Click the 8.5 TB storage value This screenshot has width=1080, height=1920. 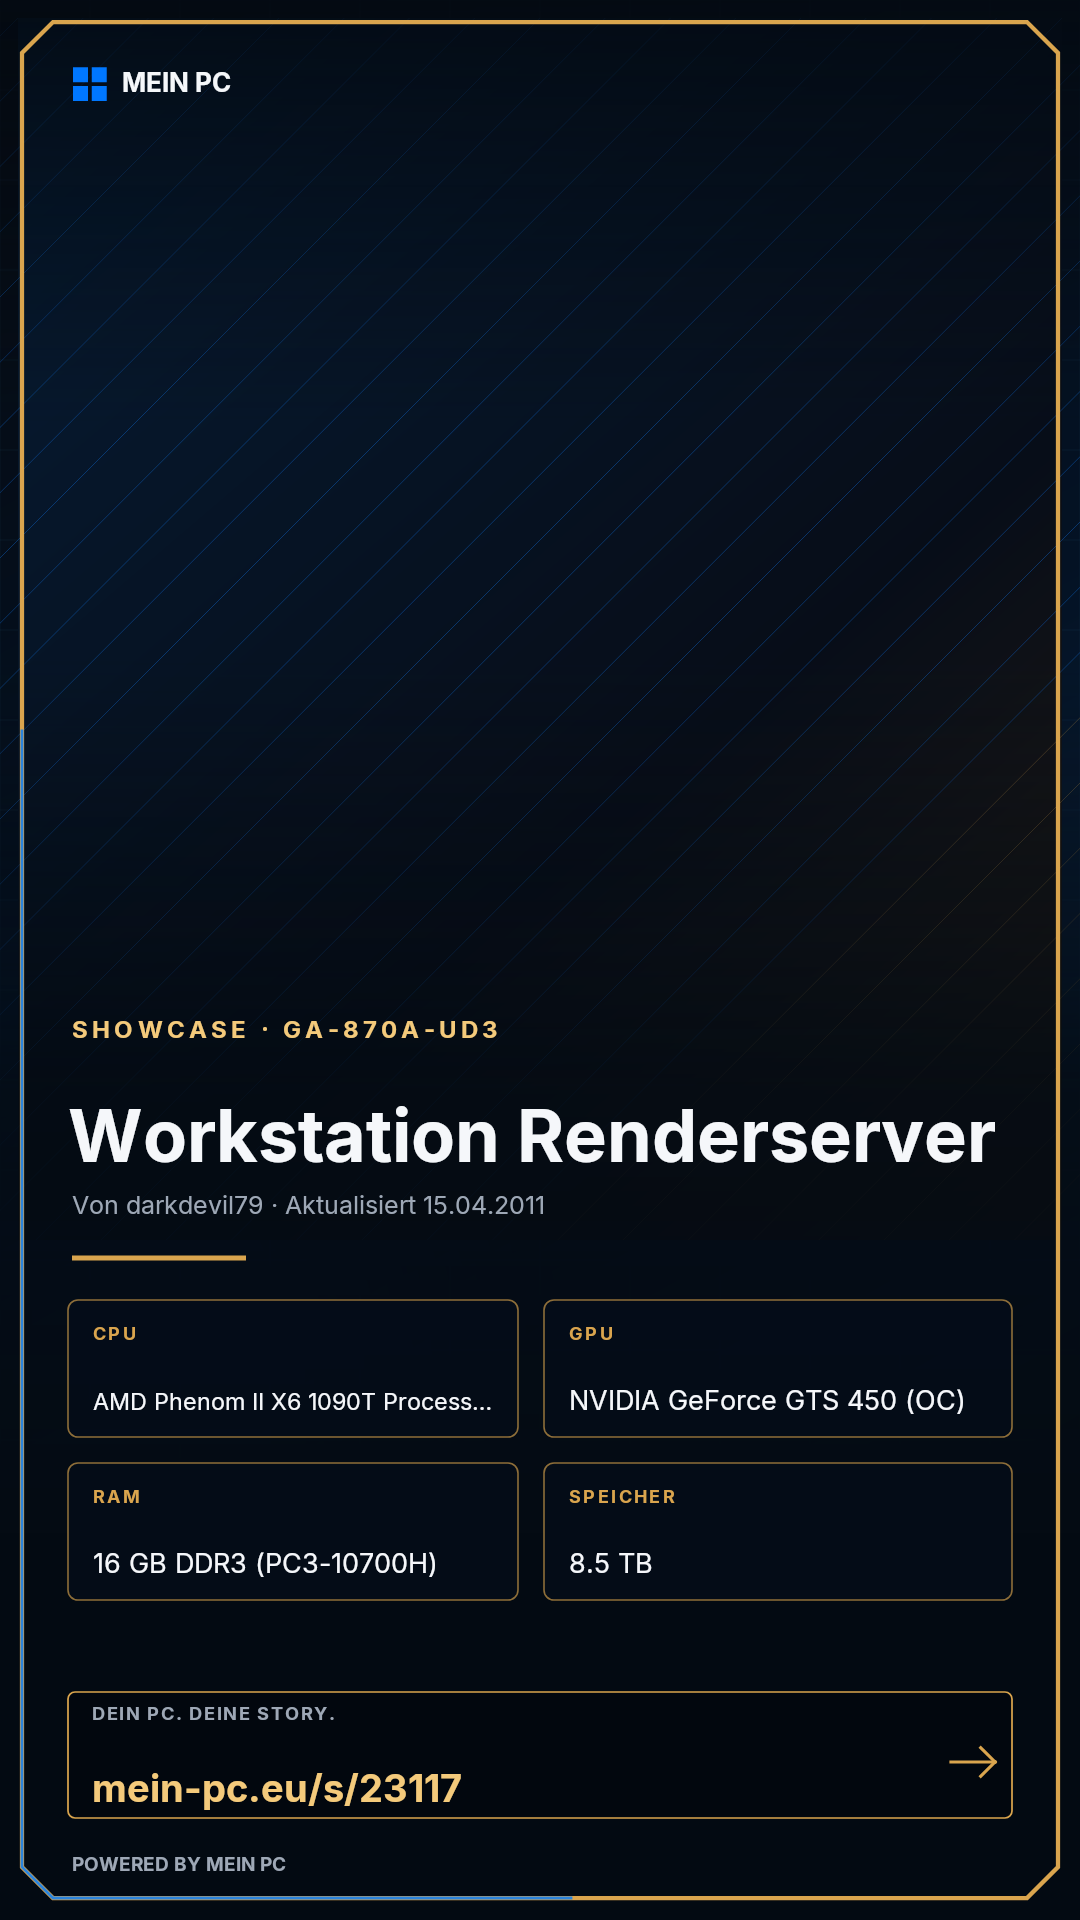coord(611,1563)
